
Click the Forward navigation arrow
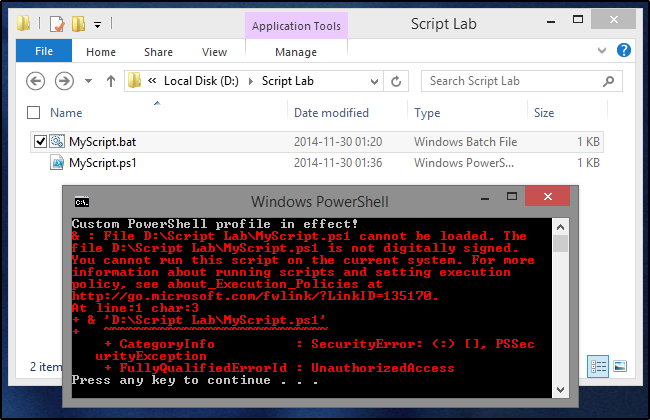(64, 81)
